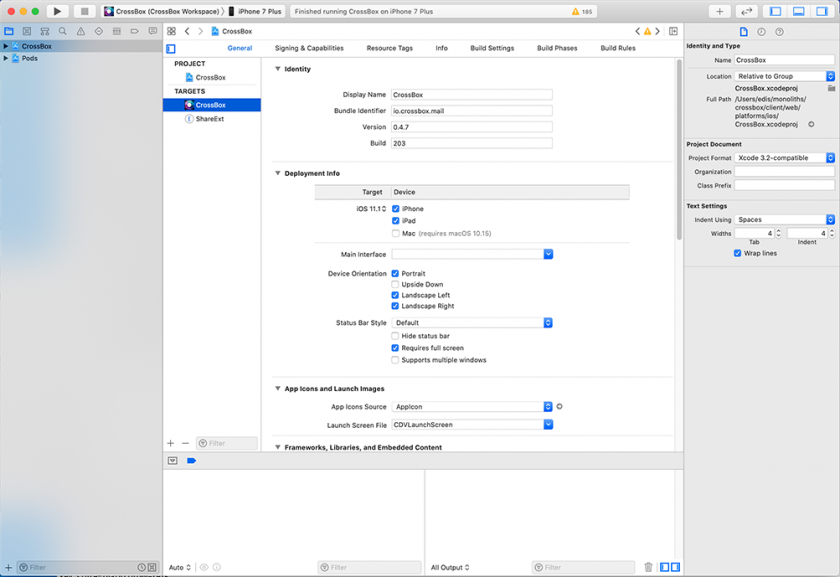Switch to Build Phases tab

[557, 48]
